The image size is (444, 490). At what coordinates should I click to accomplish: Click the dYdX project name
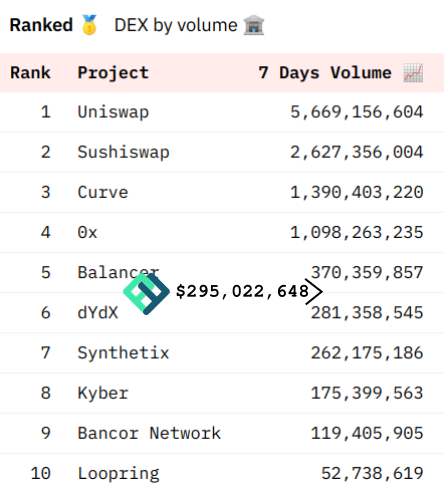(98, 313)
